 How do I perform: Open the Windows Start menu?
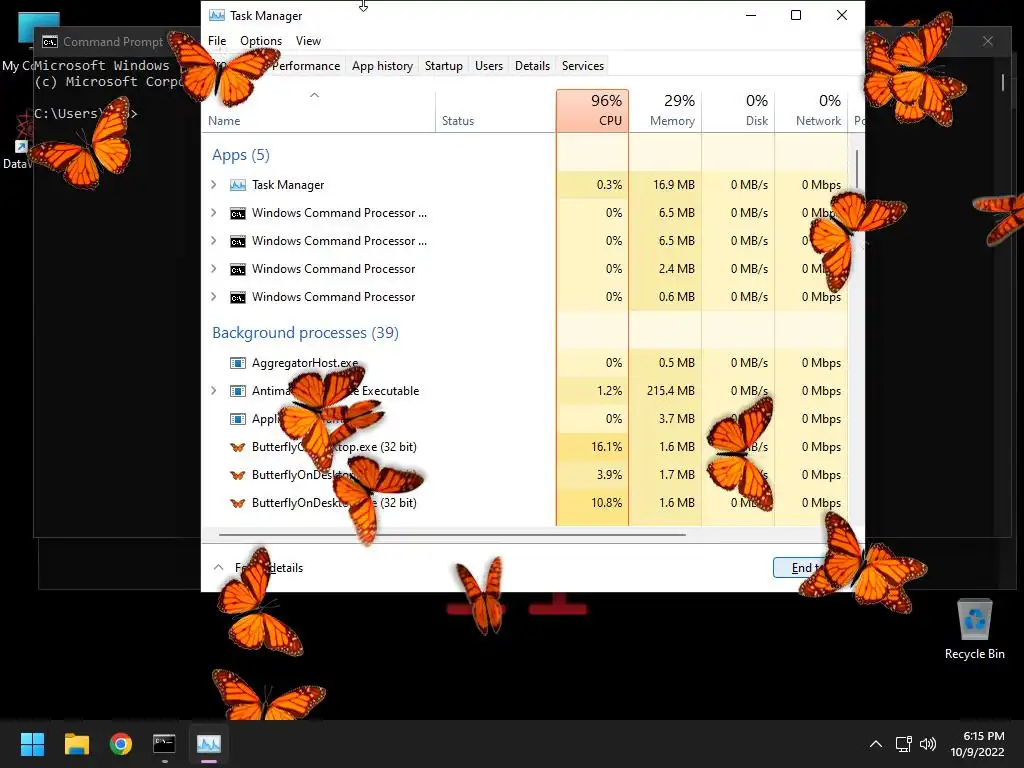point(32,744)
